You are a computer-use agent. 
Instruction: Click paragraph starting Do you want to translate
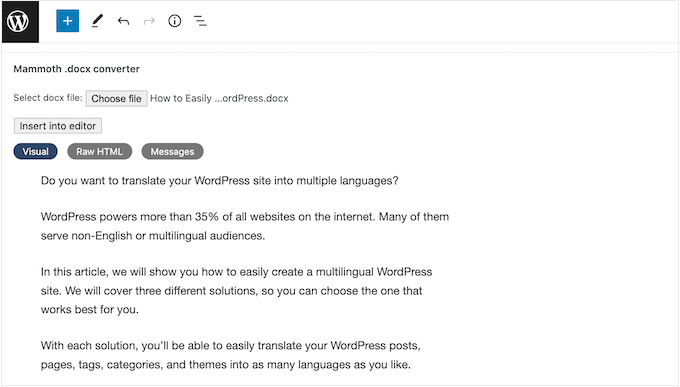coord(219,181)
